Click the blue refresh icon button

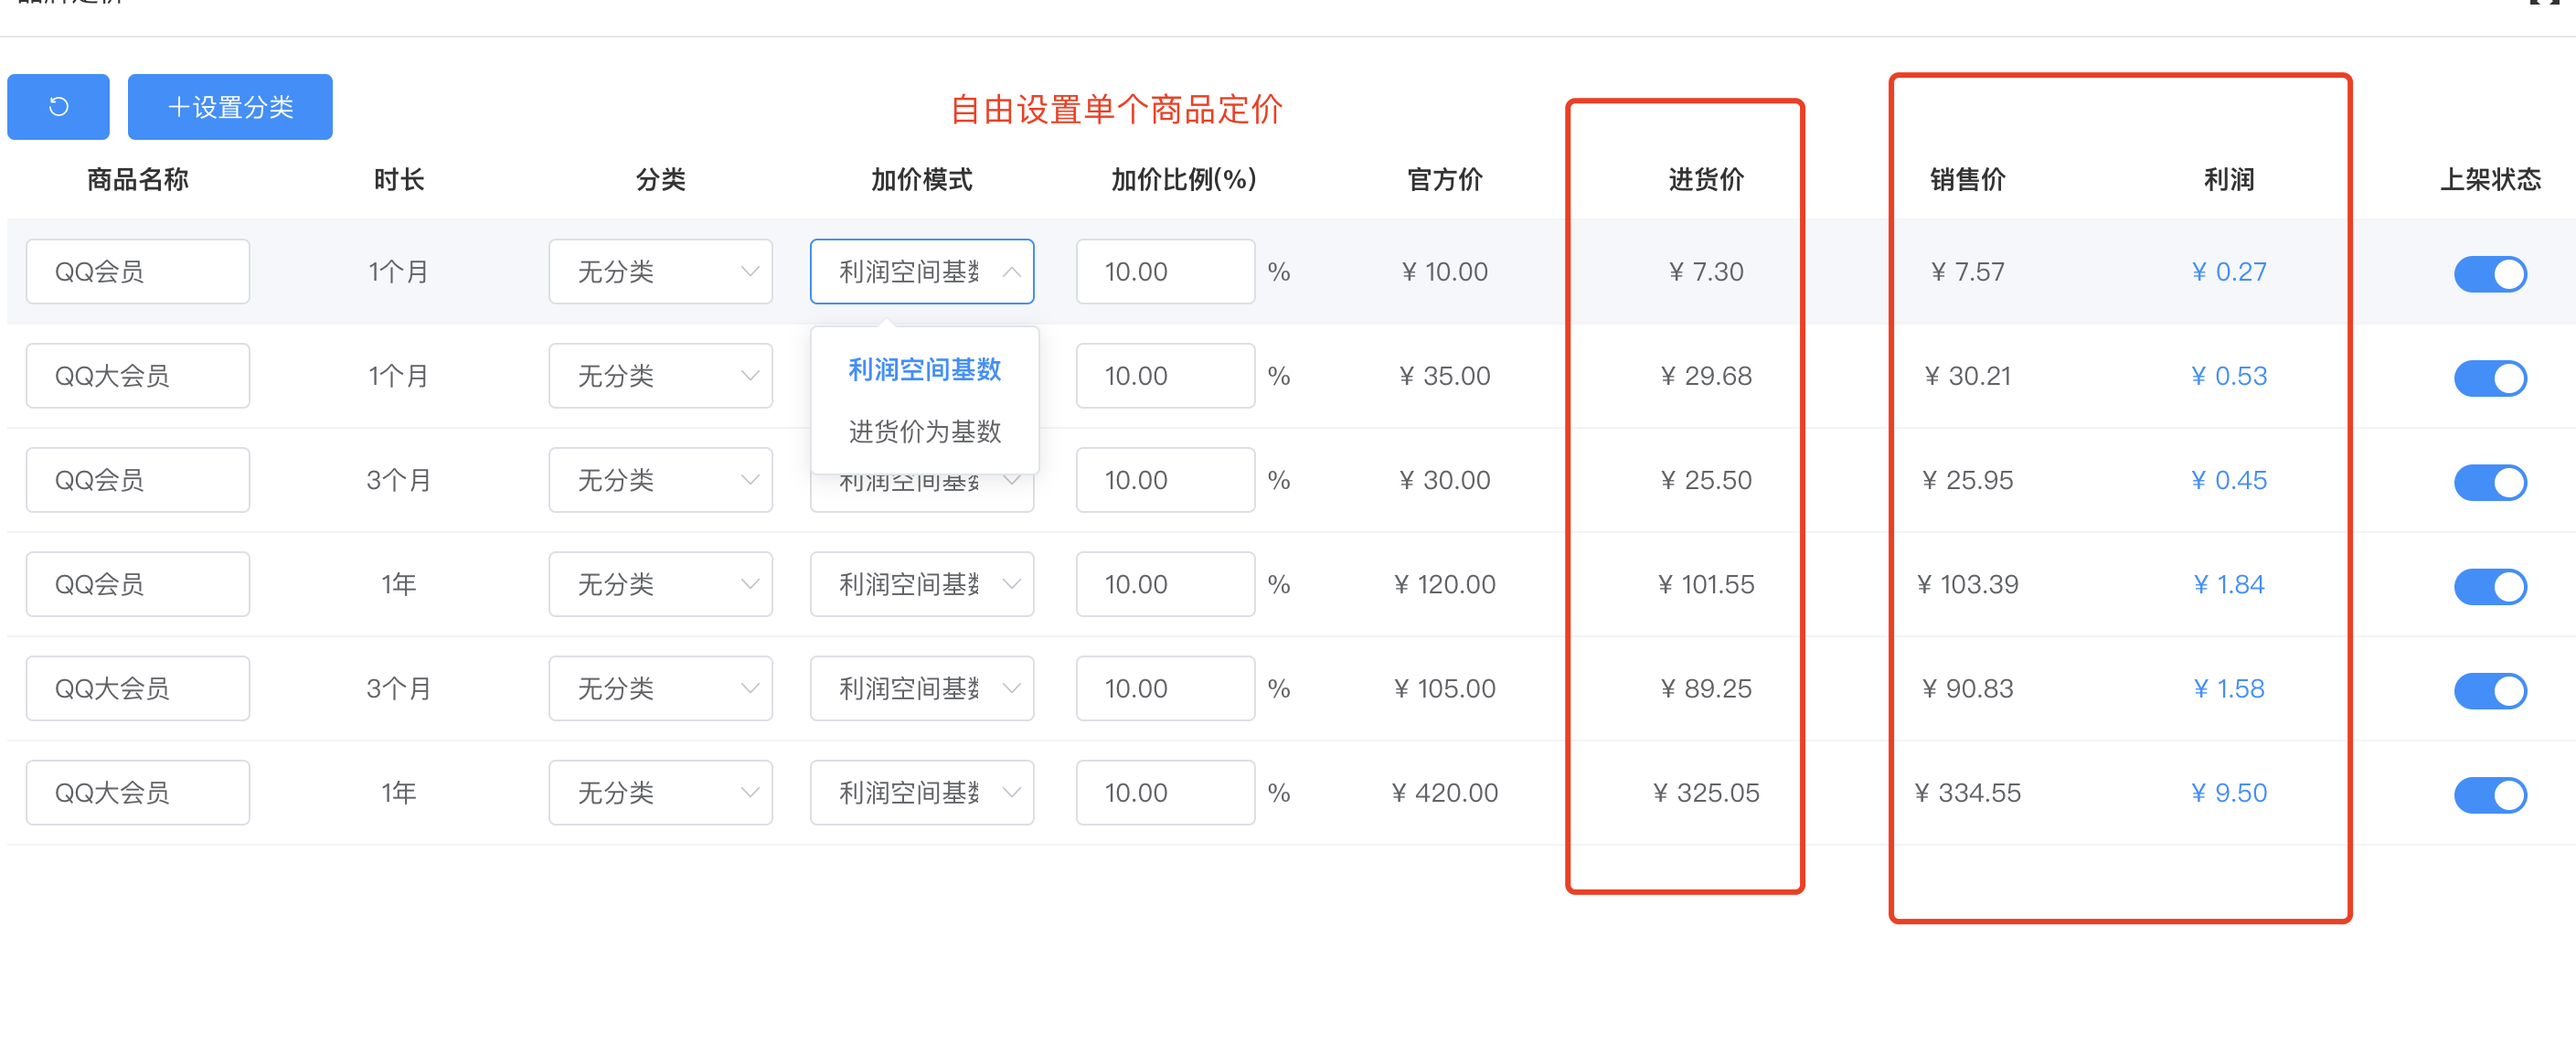pos(58,107)
